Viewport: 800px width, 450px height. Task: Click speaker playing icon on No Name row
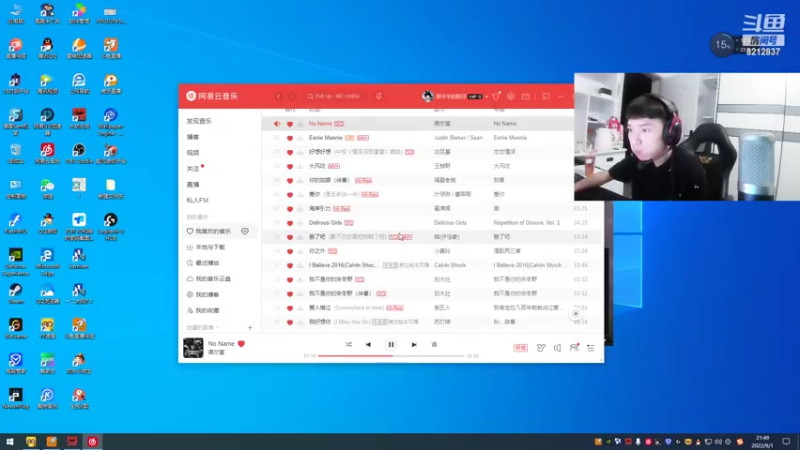point(277,123)
